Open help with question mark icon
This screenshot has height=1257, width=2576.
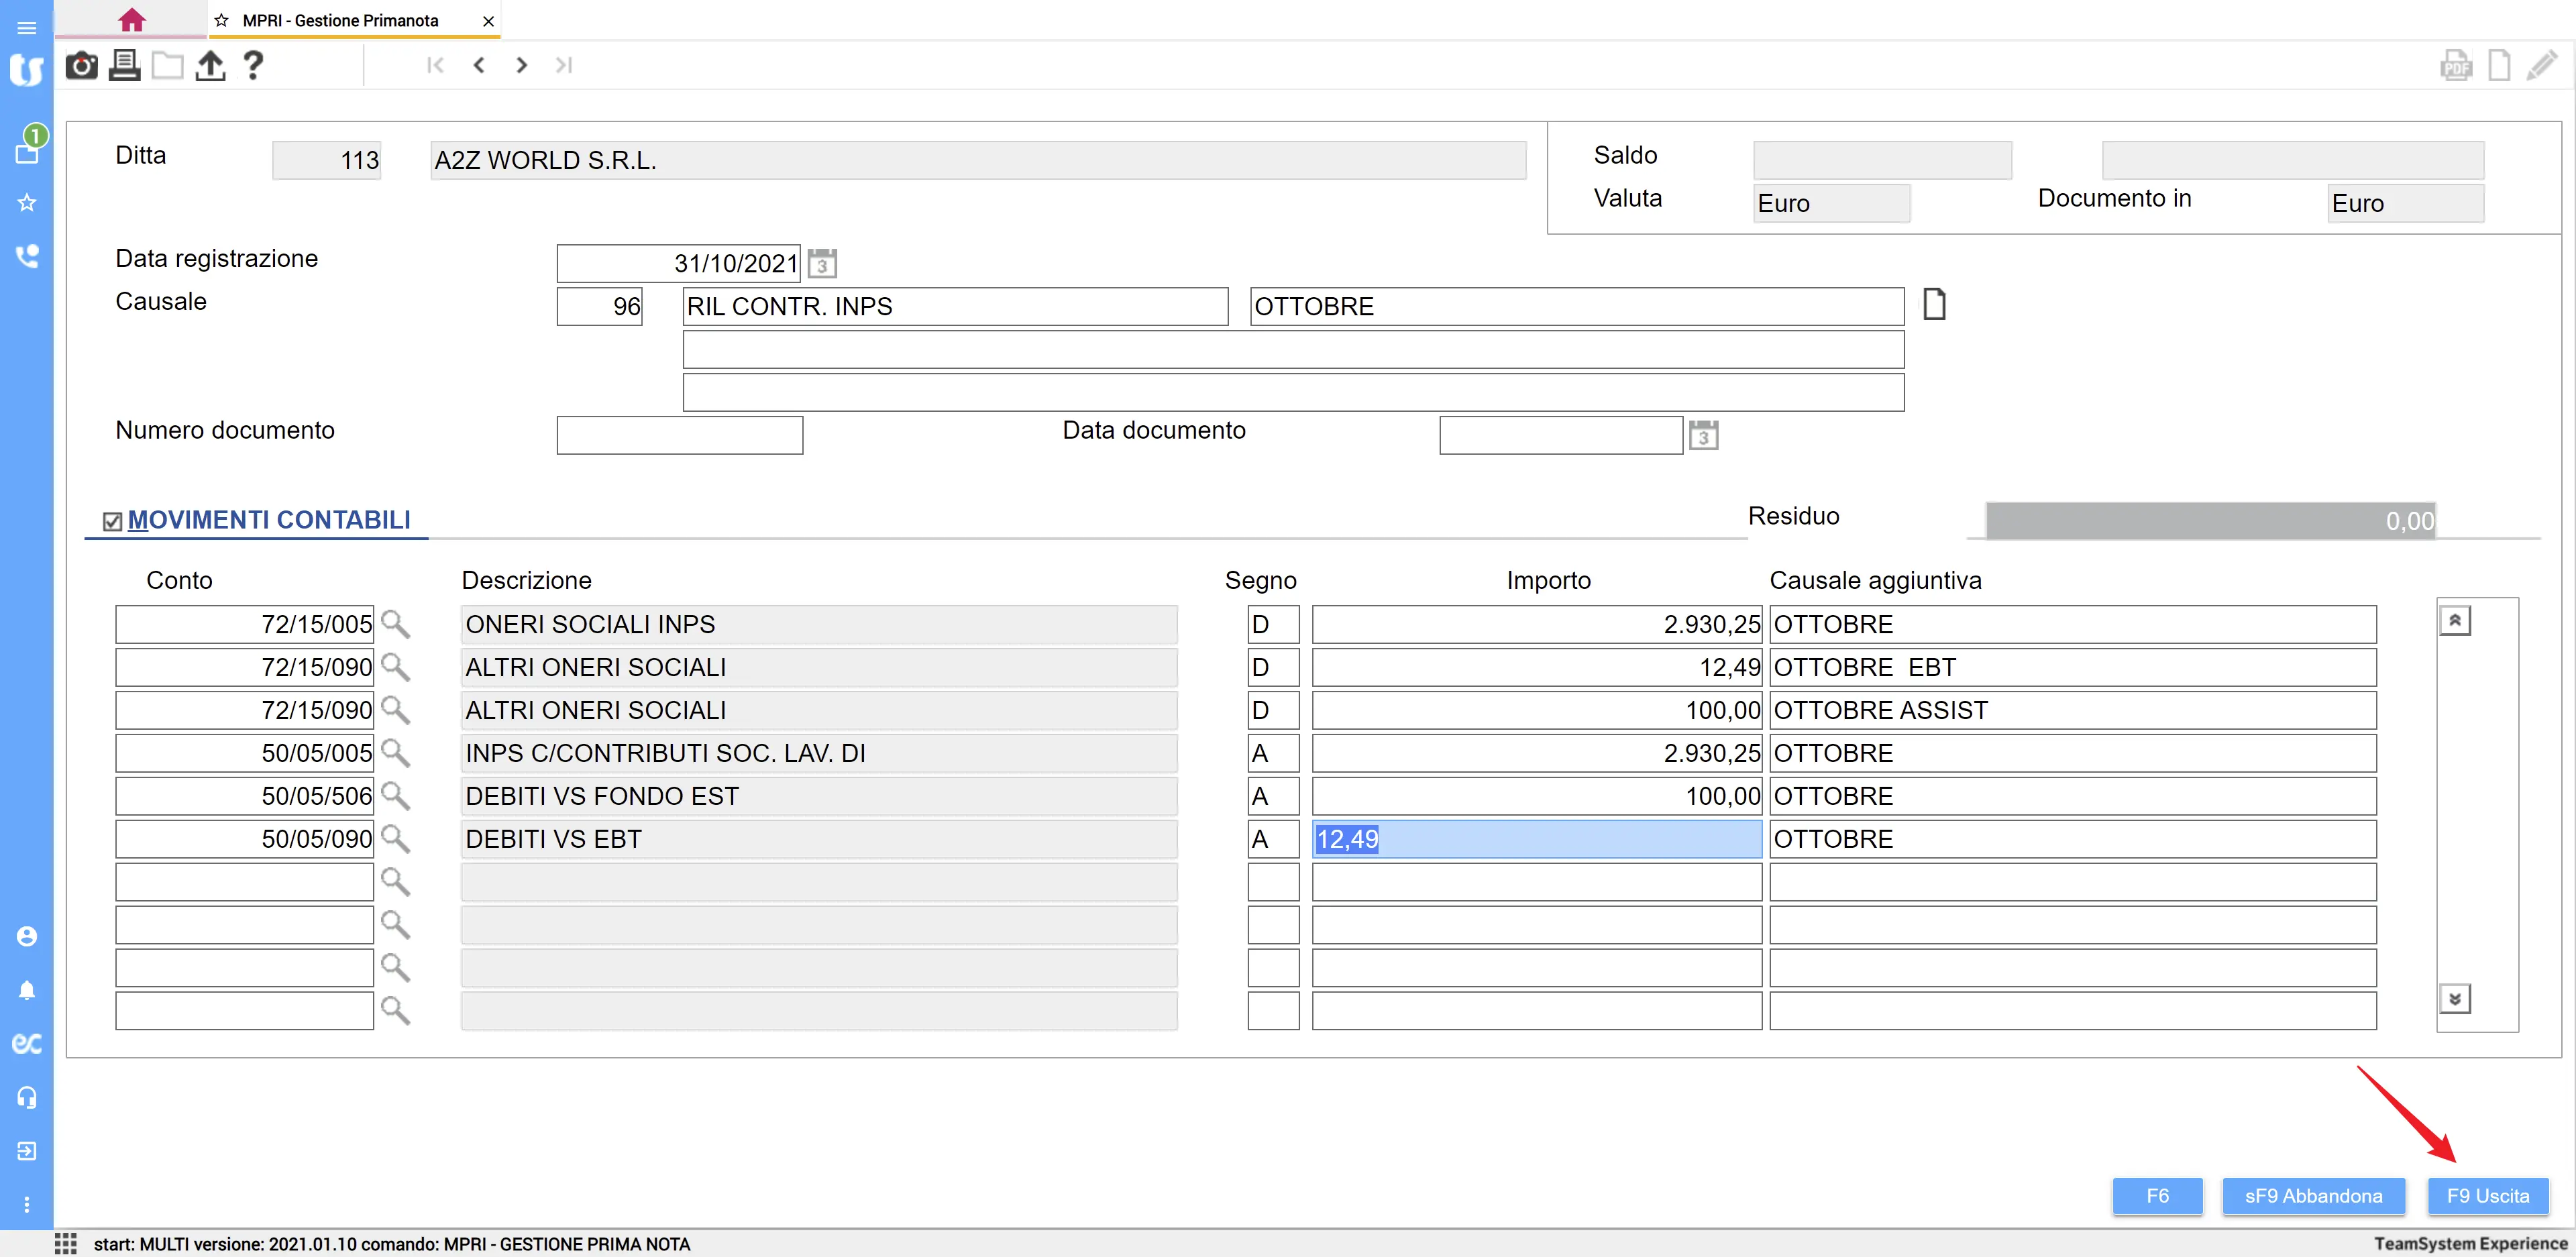[x=253, y=66]
